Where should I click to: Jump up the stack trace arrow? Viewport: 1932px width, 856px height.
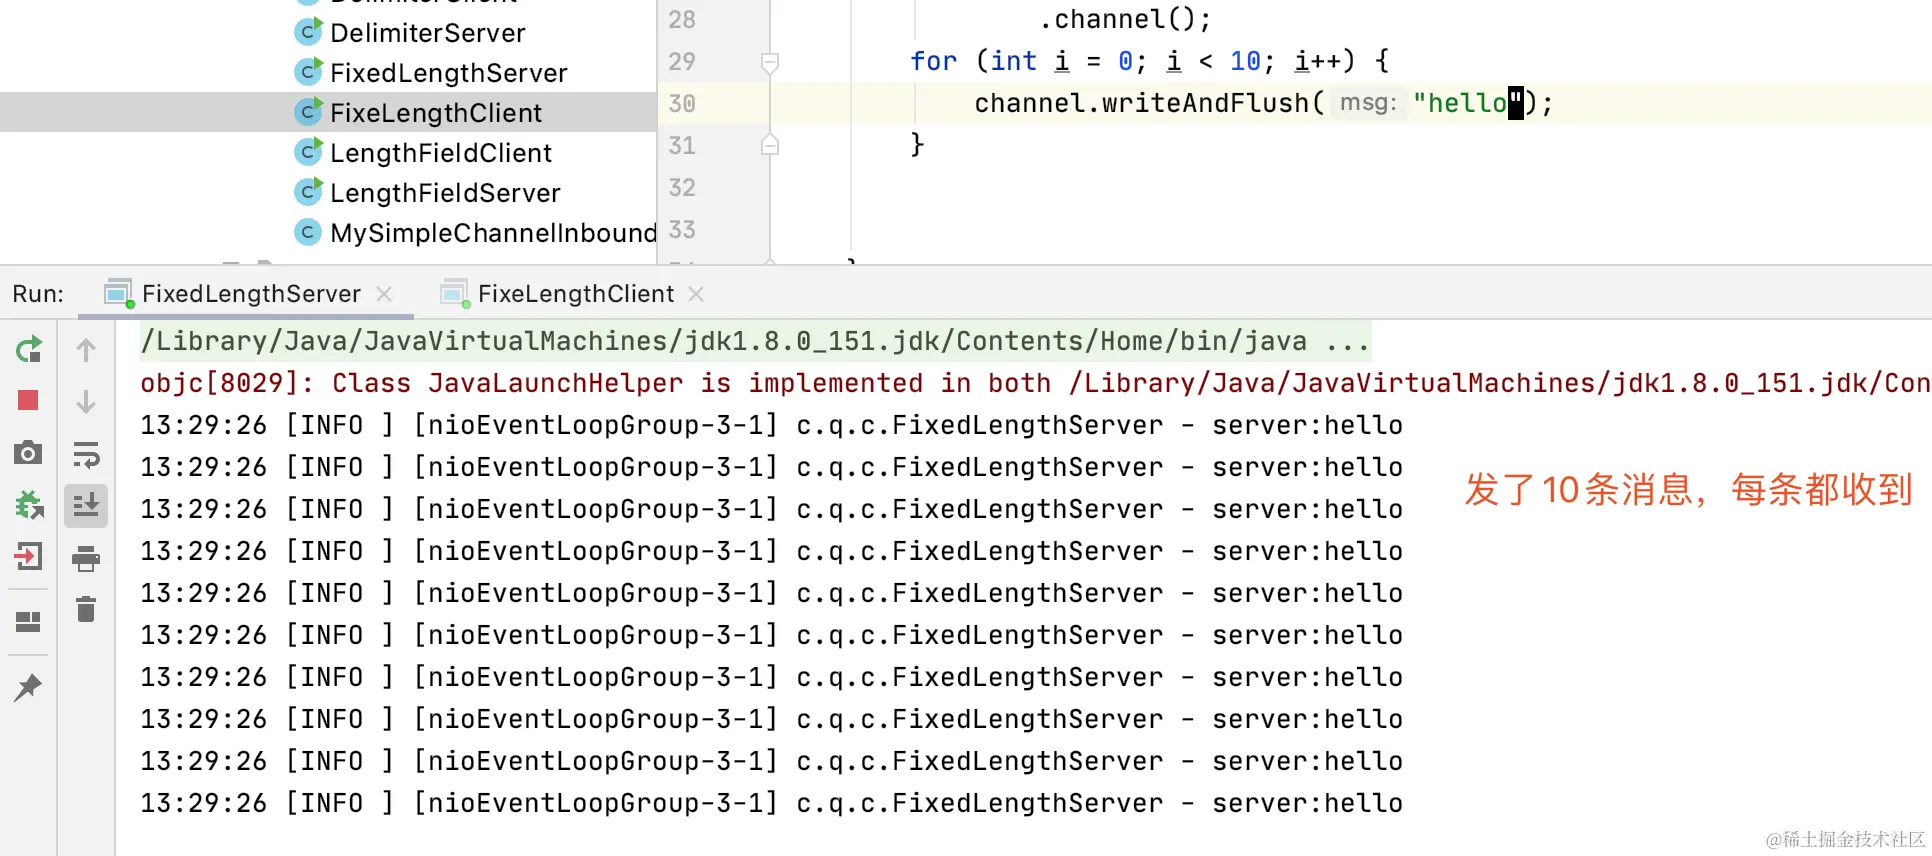point(86,349)
